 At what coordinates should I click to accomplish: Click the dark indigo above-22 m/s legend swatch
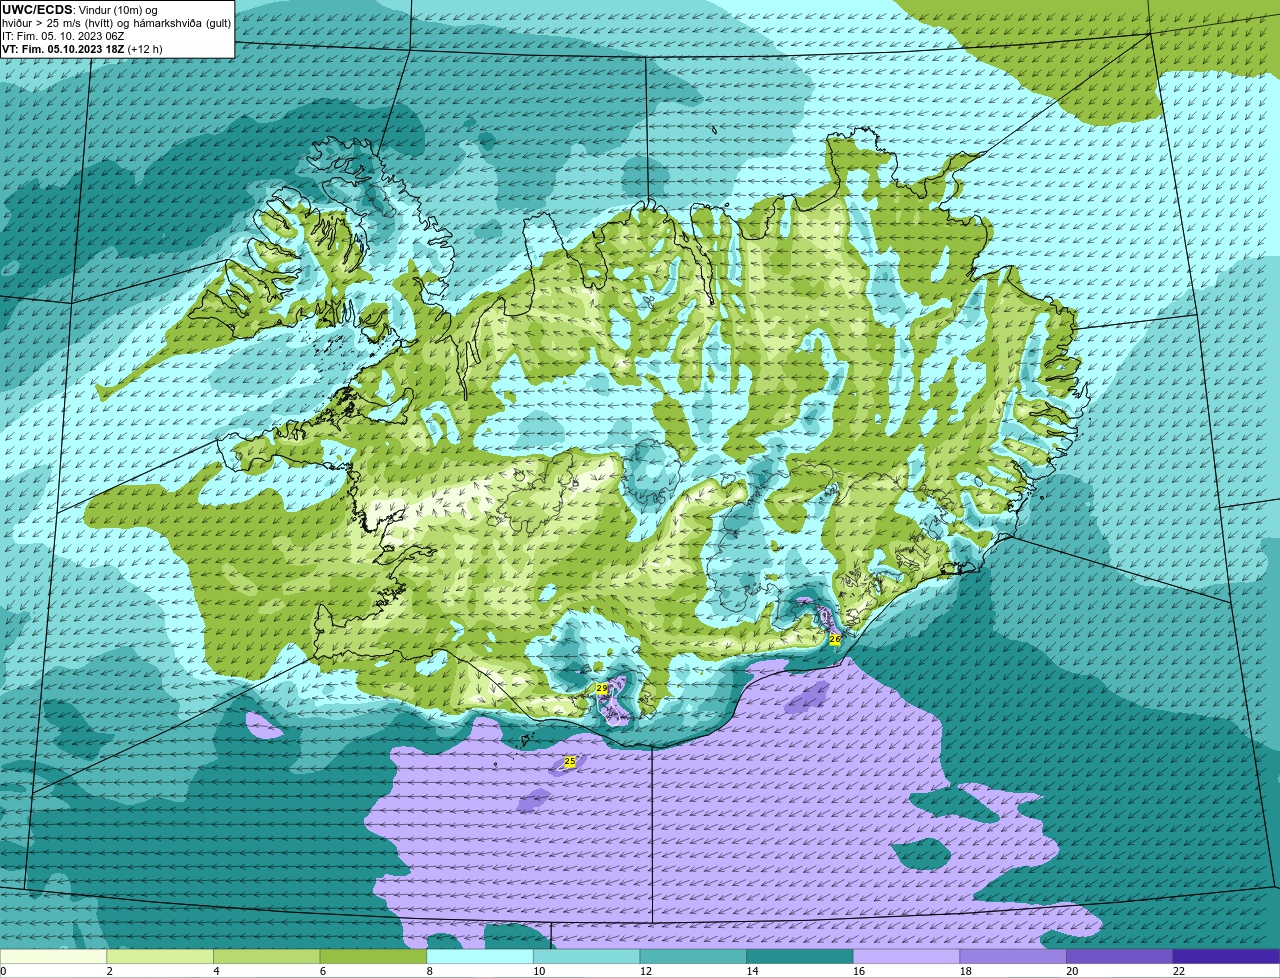1227,956
